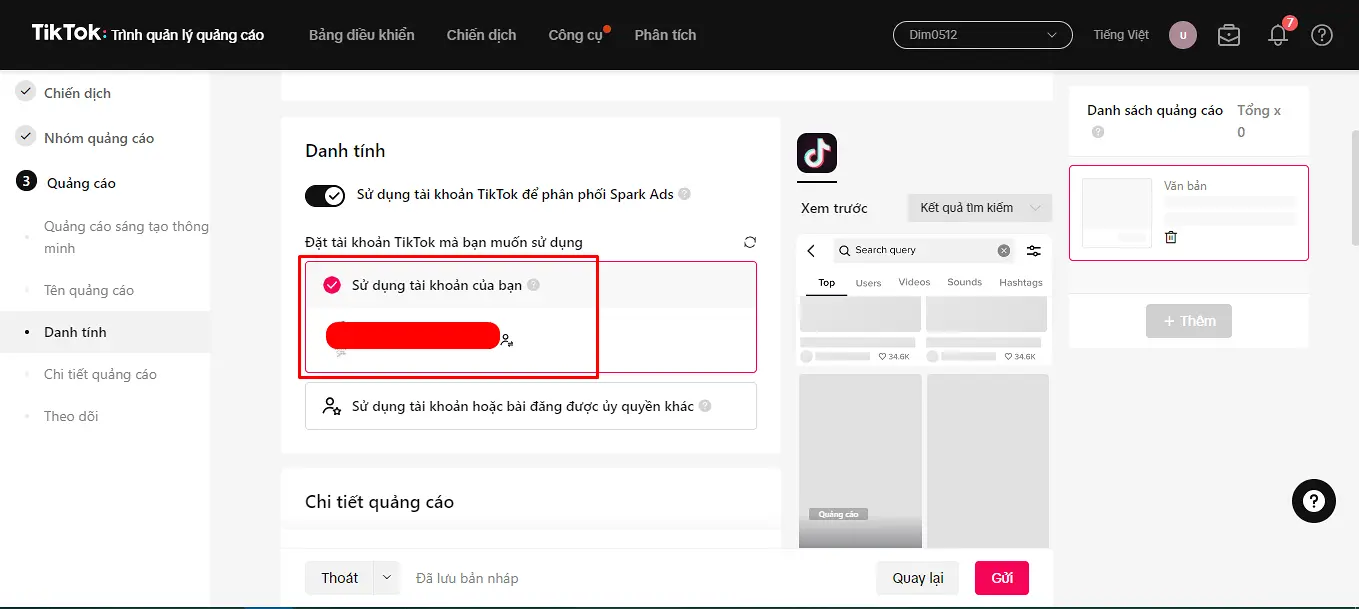Click the account link icon beside redacted name
This screenshot has width=1359, height=609.
507,340
